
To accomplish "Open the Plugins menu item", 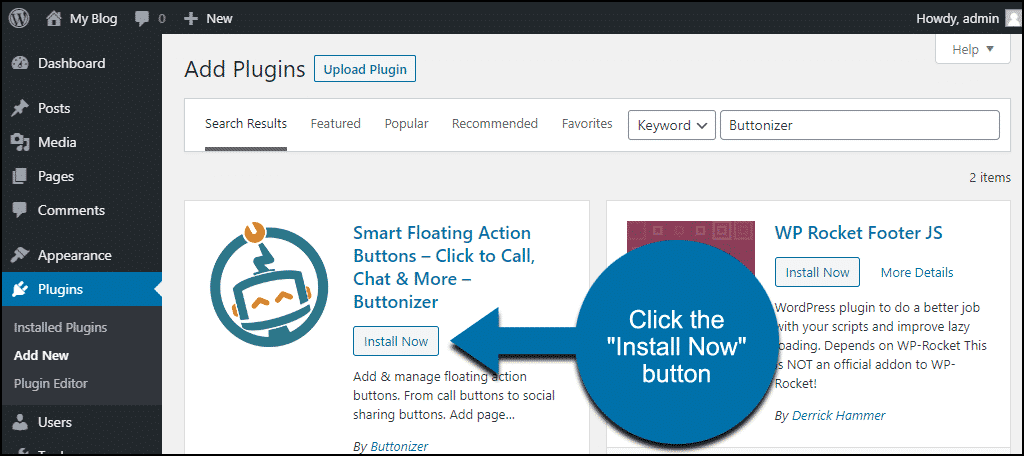I will pyautogui.click(x=82, y=289).
